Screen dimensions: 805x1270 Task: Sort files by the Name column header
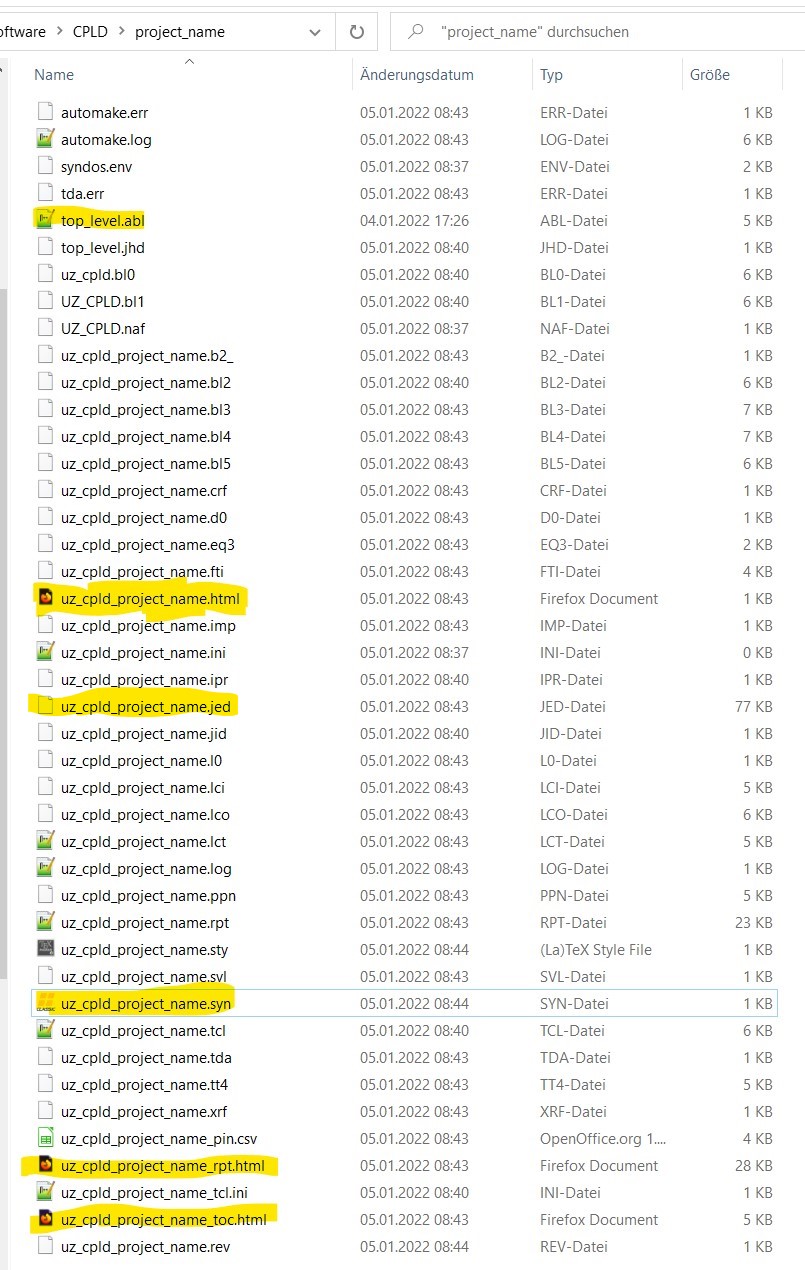coord(54,75)
